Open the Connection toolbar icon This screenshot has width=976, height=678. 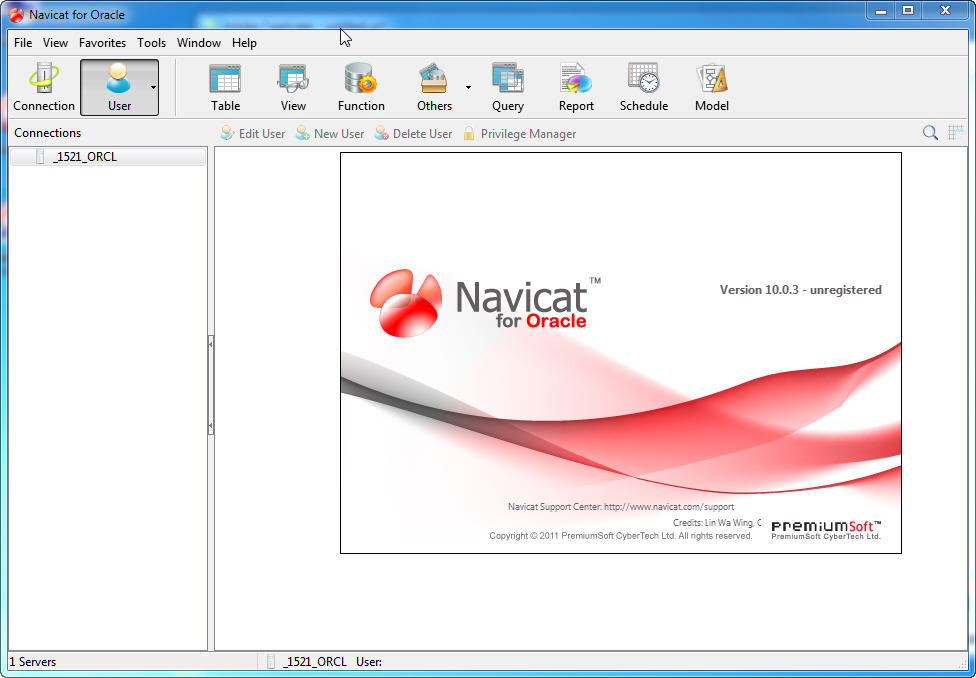(44, 87)
